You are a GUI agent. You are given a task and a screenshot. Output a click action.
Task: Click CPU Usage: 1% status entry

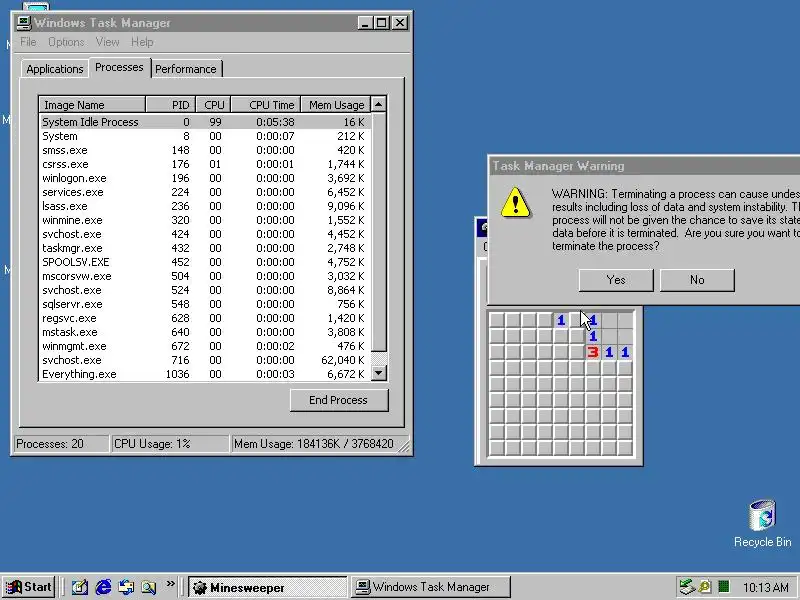[x=170, y=444]
